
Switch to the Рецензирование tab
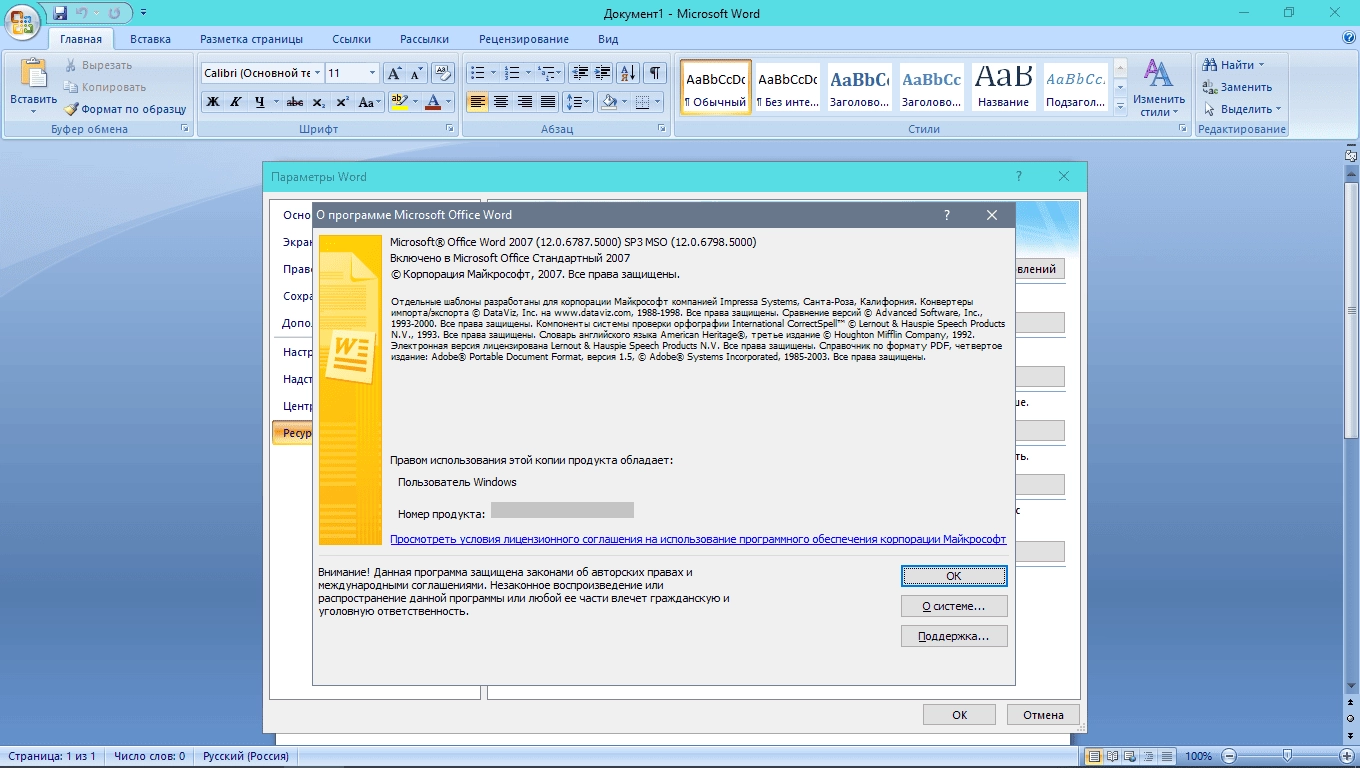click(524, 39)
